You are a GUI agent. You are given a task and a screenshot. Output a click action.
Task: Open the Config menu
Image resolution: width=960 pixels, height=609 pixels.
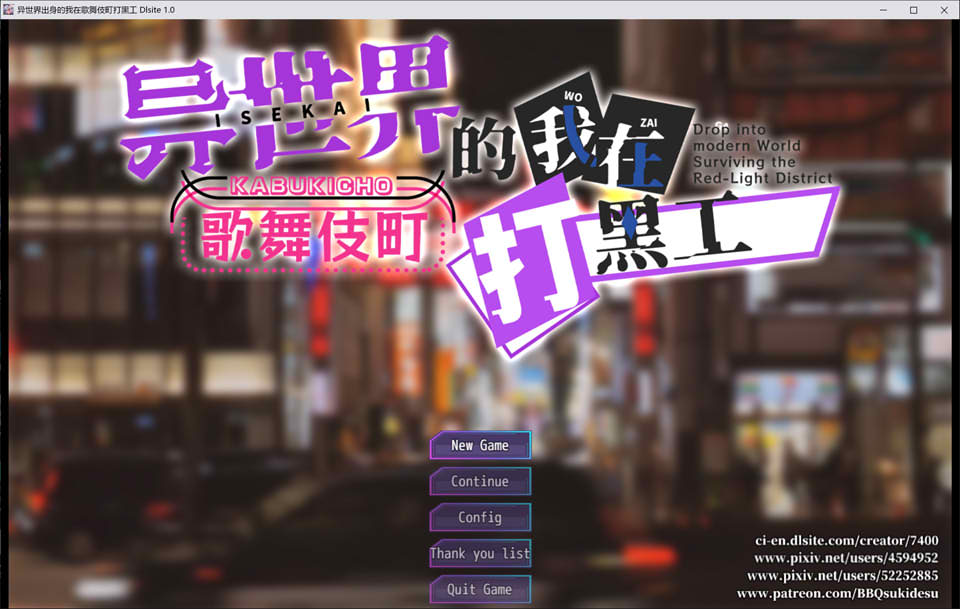(480, 518)
